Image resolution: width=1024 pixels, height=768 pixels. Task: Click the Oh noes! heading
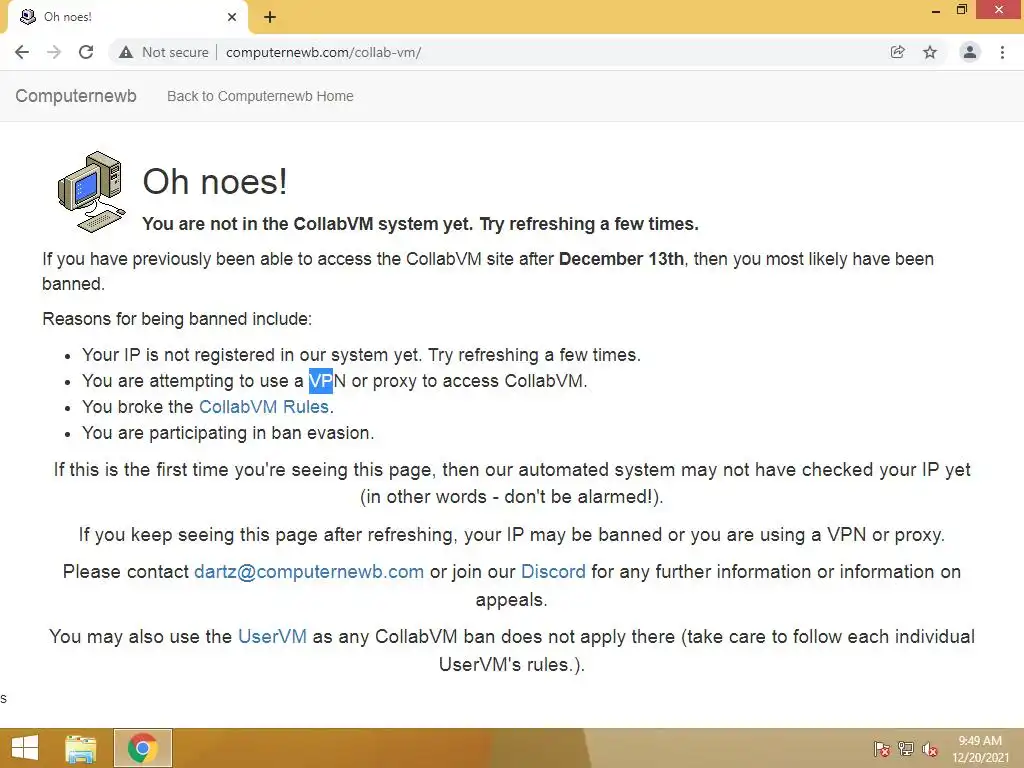(x=215, y=182)
